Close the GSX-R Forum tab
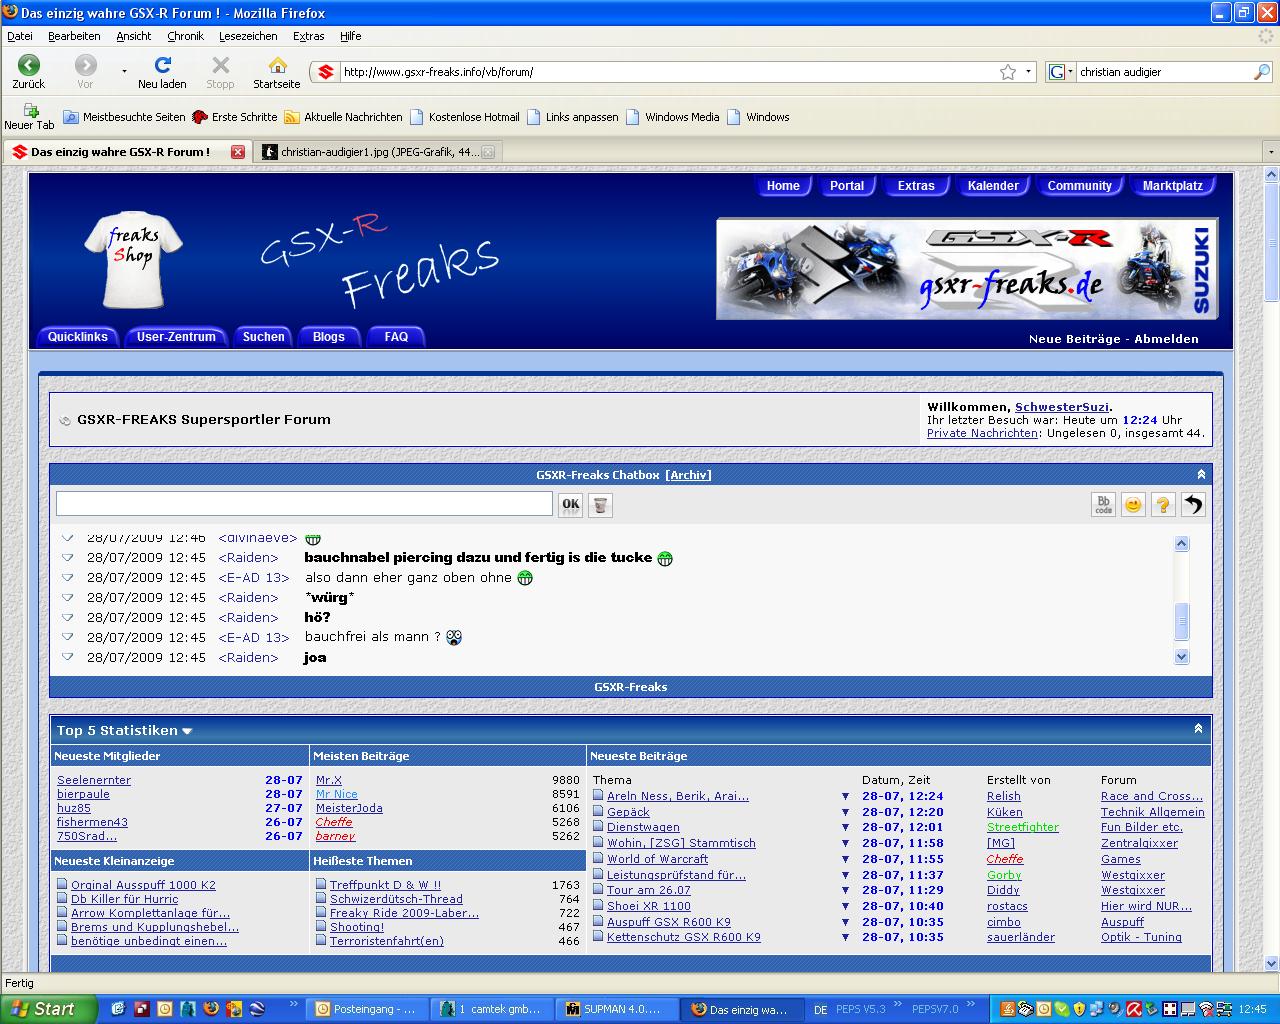 pyautogui.click(x=237, y=152)
